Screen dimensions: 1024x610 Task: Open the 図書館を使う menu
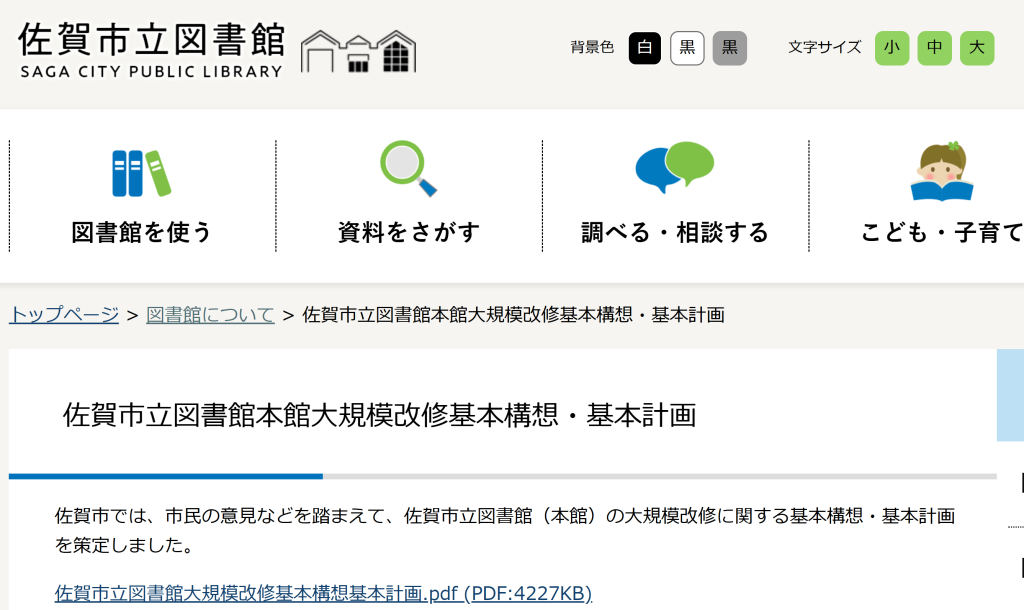142,232
